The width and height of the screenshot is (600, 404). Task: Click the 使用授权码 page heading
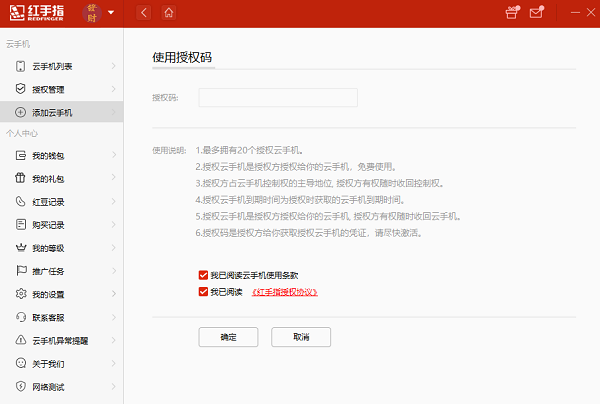182,57
